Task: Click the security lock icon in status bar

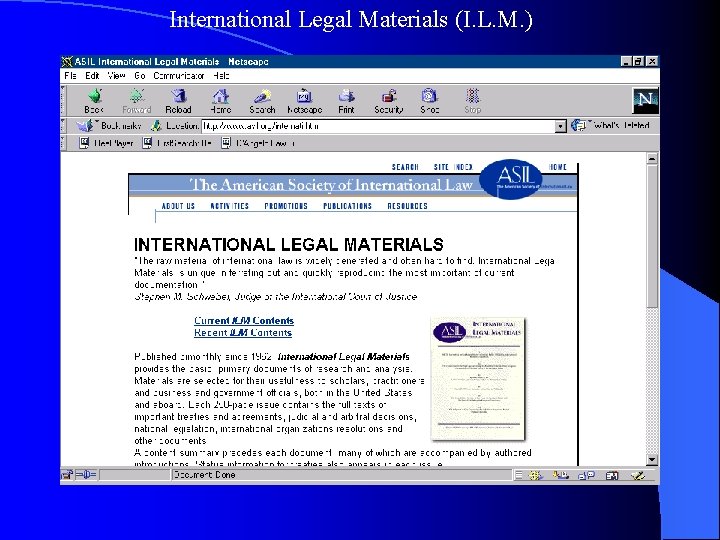Action: pos(67,475)
